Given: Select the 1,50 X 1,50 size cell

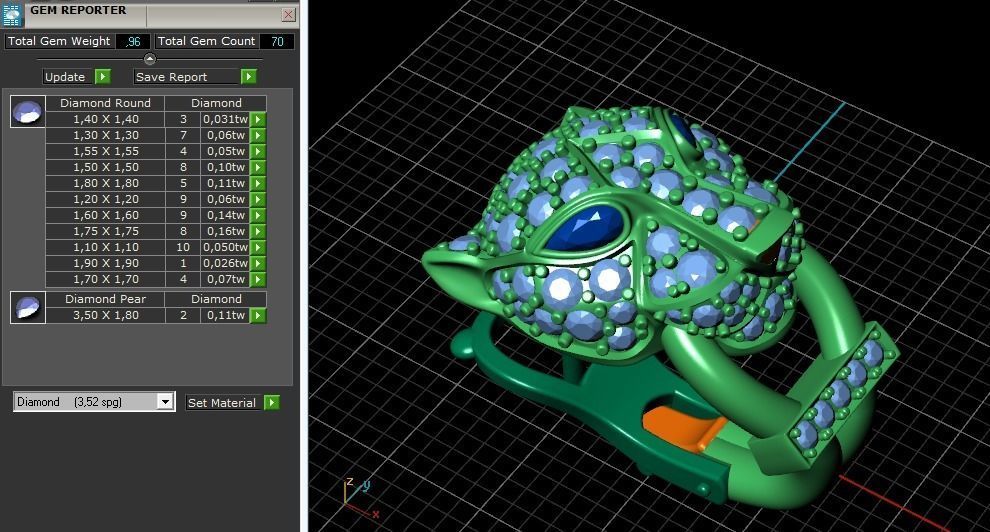Looking at the screenshot, I should click(x=105, y=167).
